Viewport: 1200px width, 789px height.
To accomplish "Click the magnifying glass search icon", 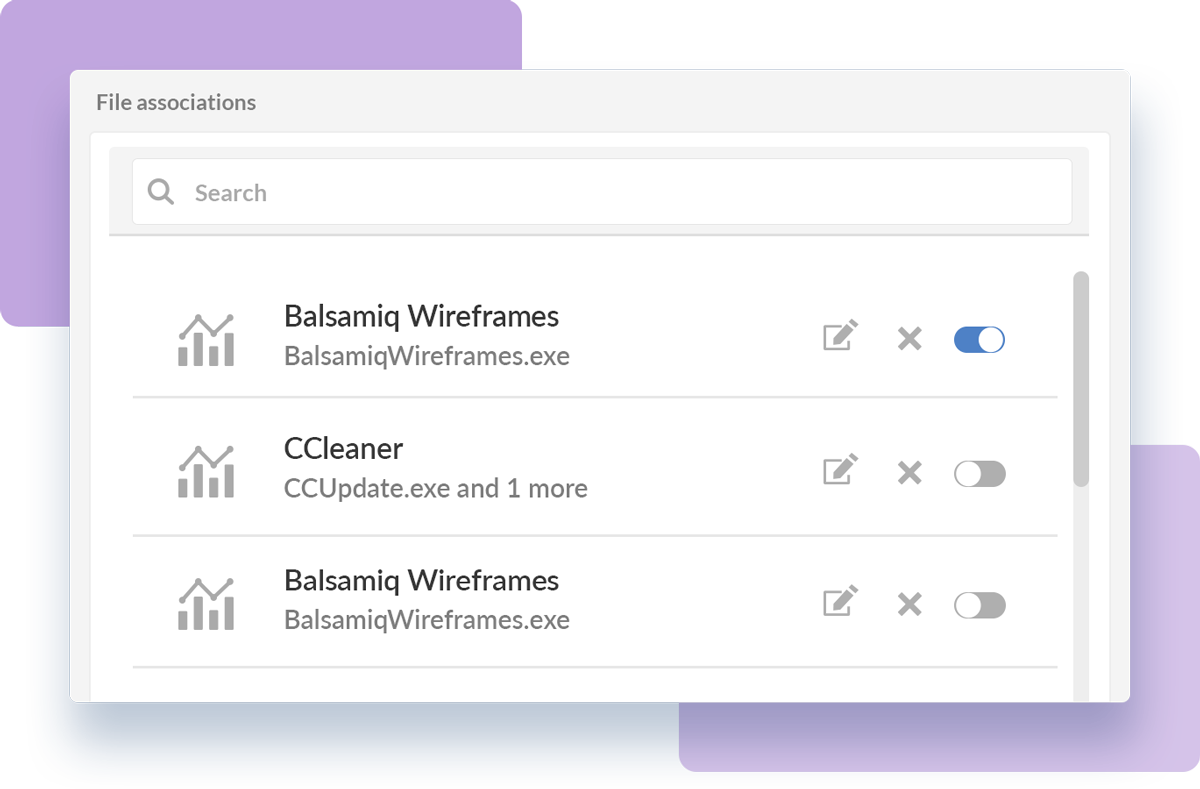I will tap(160, 192).
